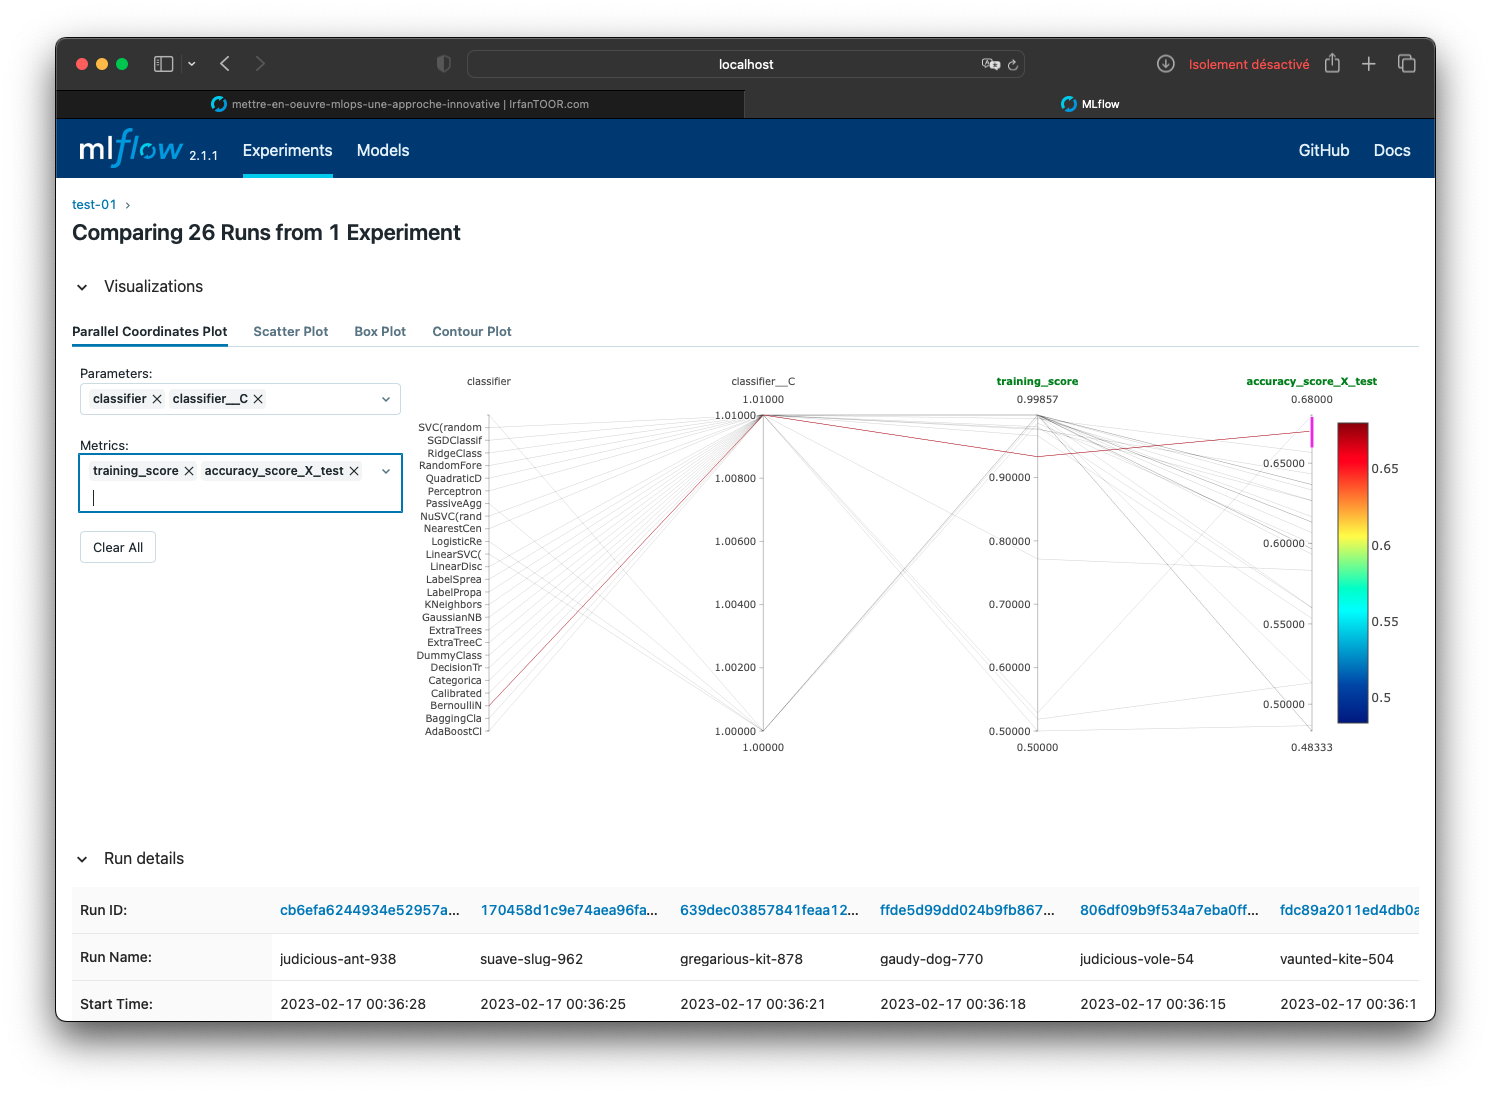1491x1095 pixels.
Task: Collapse the Visualizations section
Action: [82, 287]
